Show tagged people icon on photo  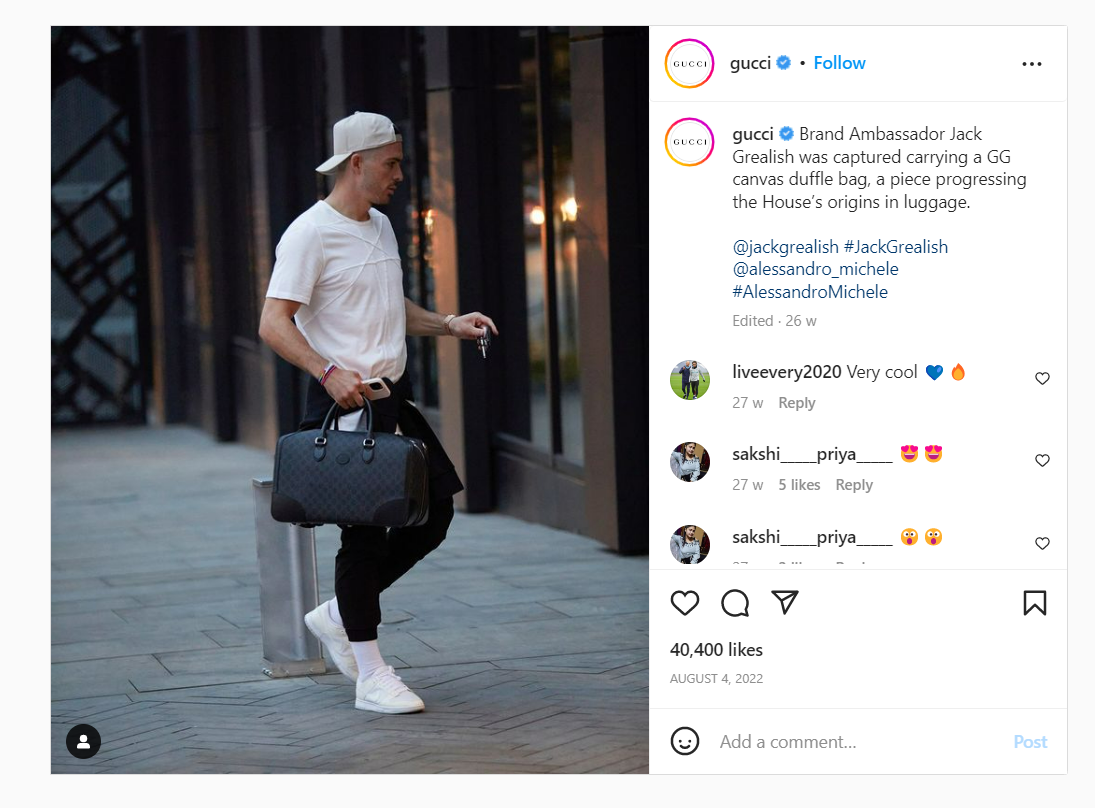(83, 741)
